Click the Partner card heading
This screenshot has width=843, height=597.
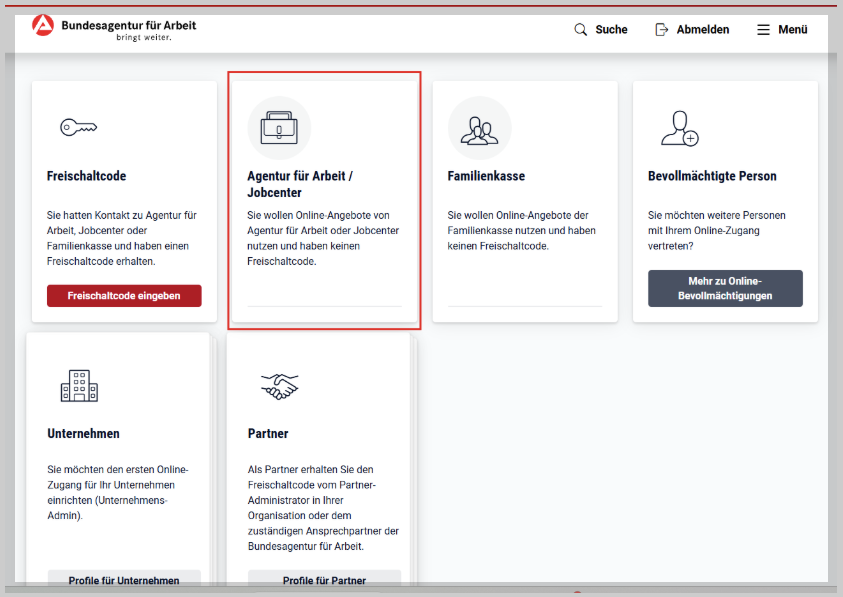coord(268,433)
